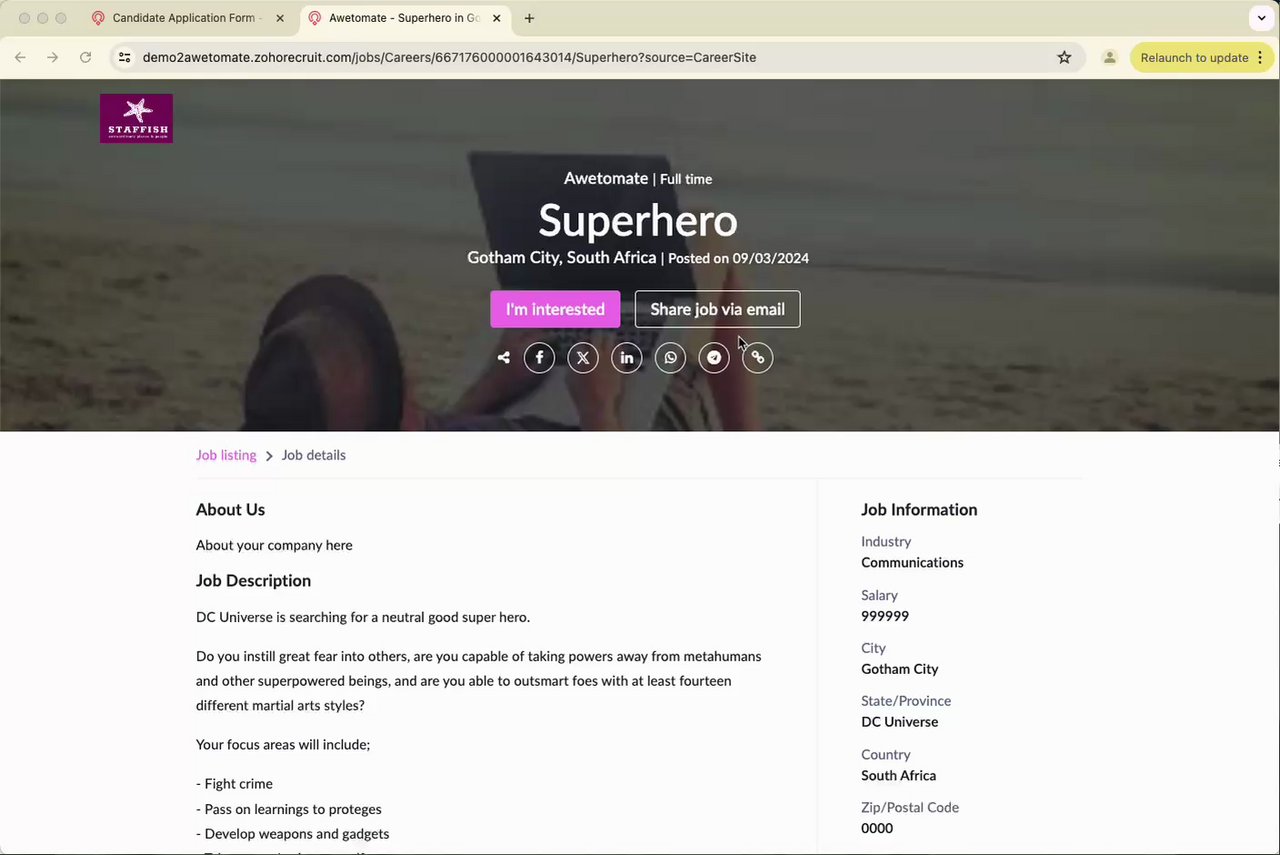Viewport: 1280px width, 855px height.
Task: Share job via WhatsApp
Action: coord(670,358)
